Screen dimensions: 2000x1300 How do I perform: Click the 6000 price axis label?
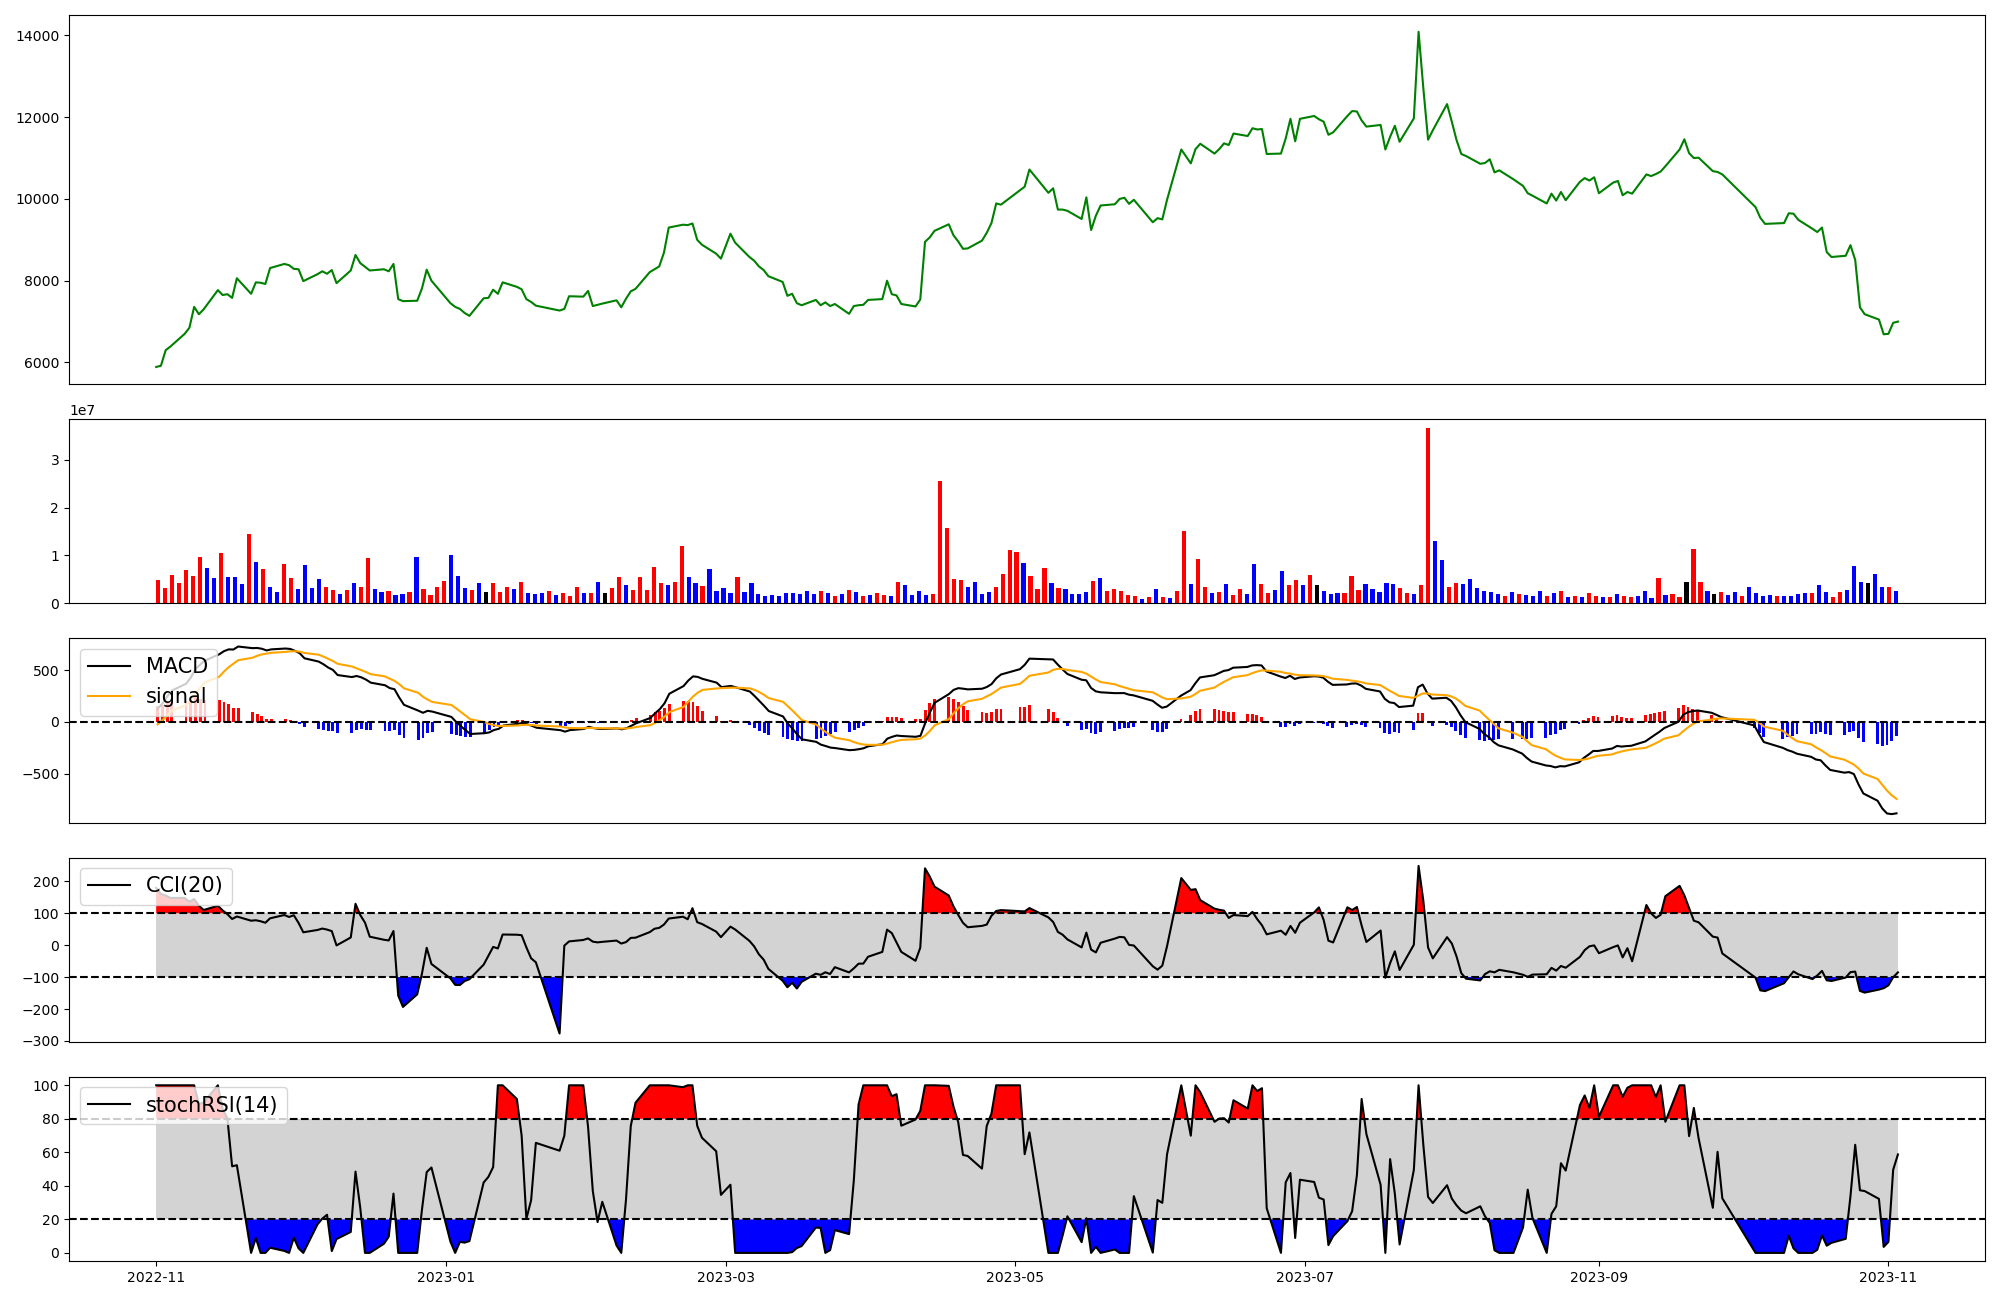click(42, 363)
